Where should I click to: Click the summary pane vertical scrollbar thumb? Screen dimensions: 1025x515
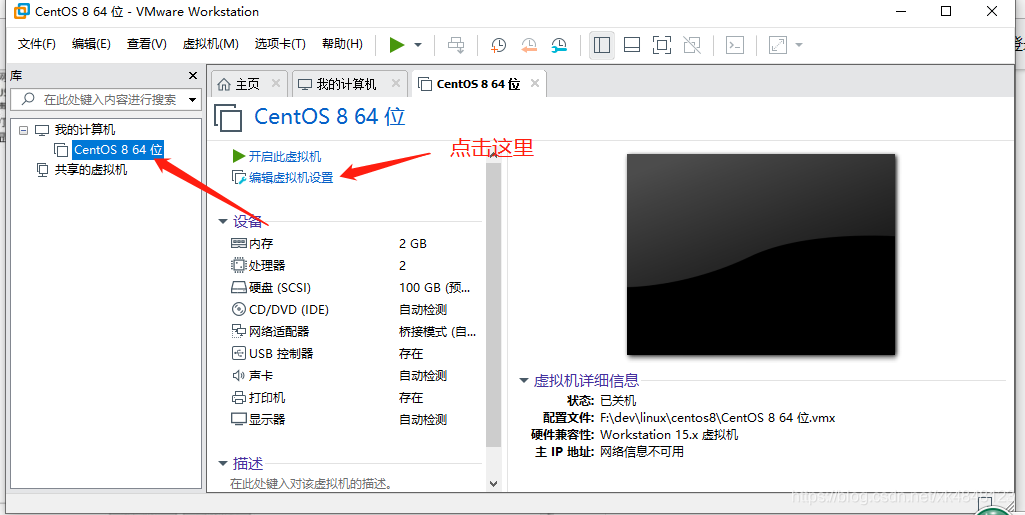coord(494,304)
